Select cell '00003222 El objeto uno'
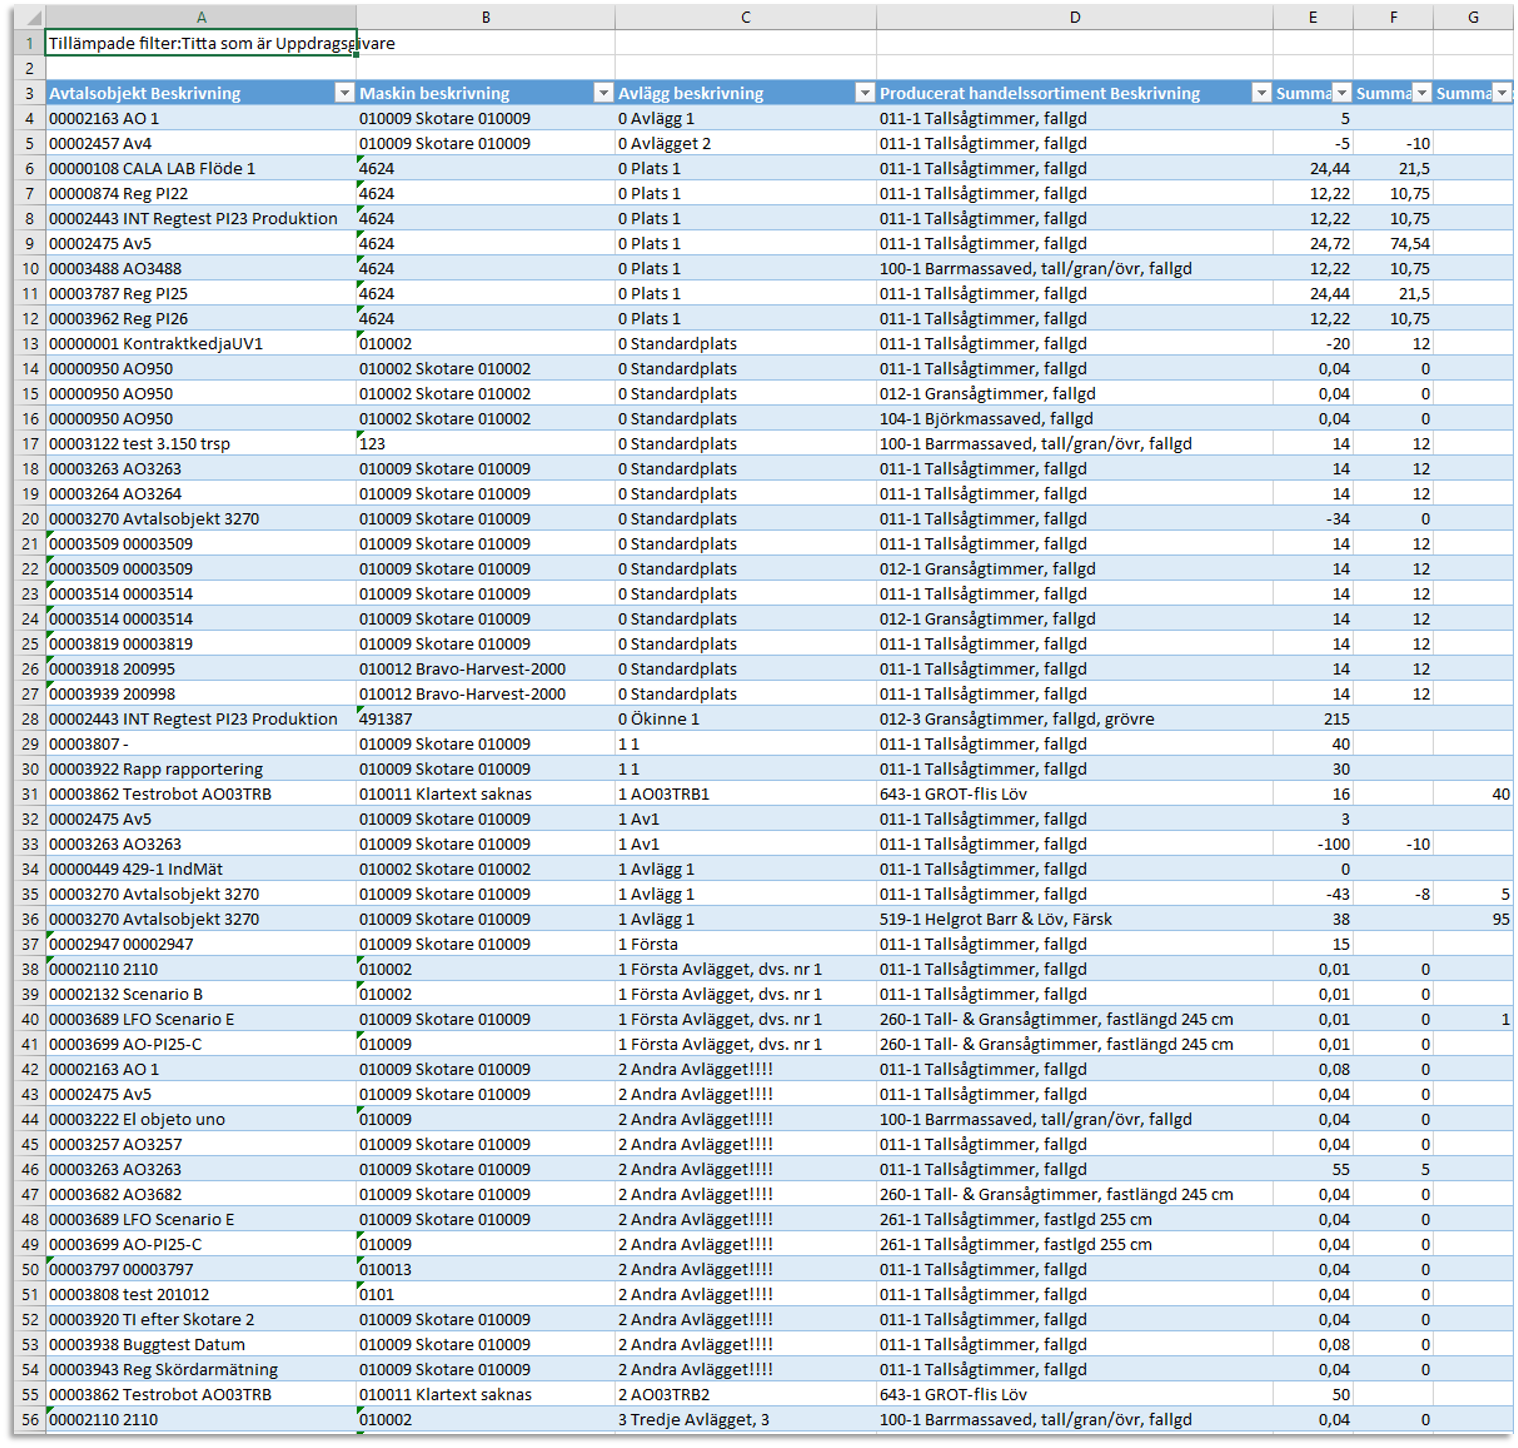 point(201,1119)
